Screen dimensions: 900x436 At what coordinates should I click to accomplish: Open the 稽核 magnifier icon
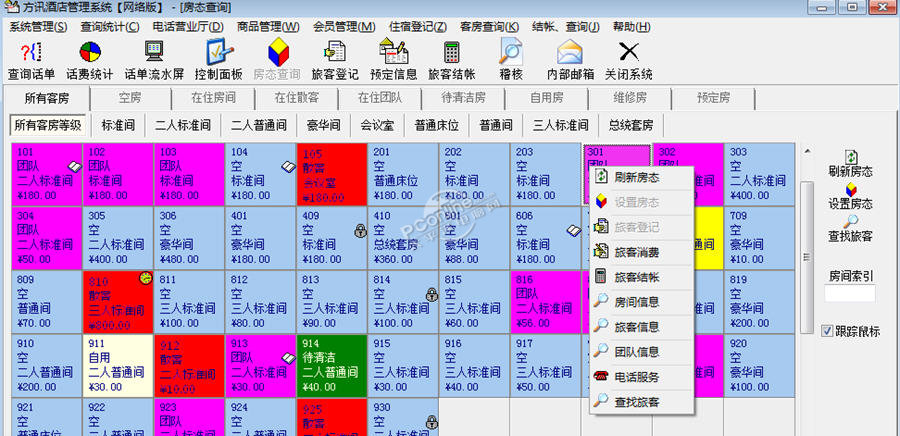point(510,52)
